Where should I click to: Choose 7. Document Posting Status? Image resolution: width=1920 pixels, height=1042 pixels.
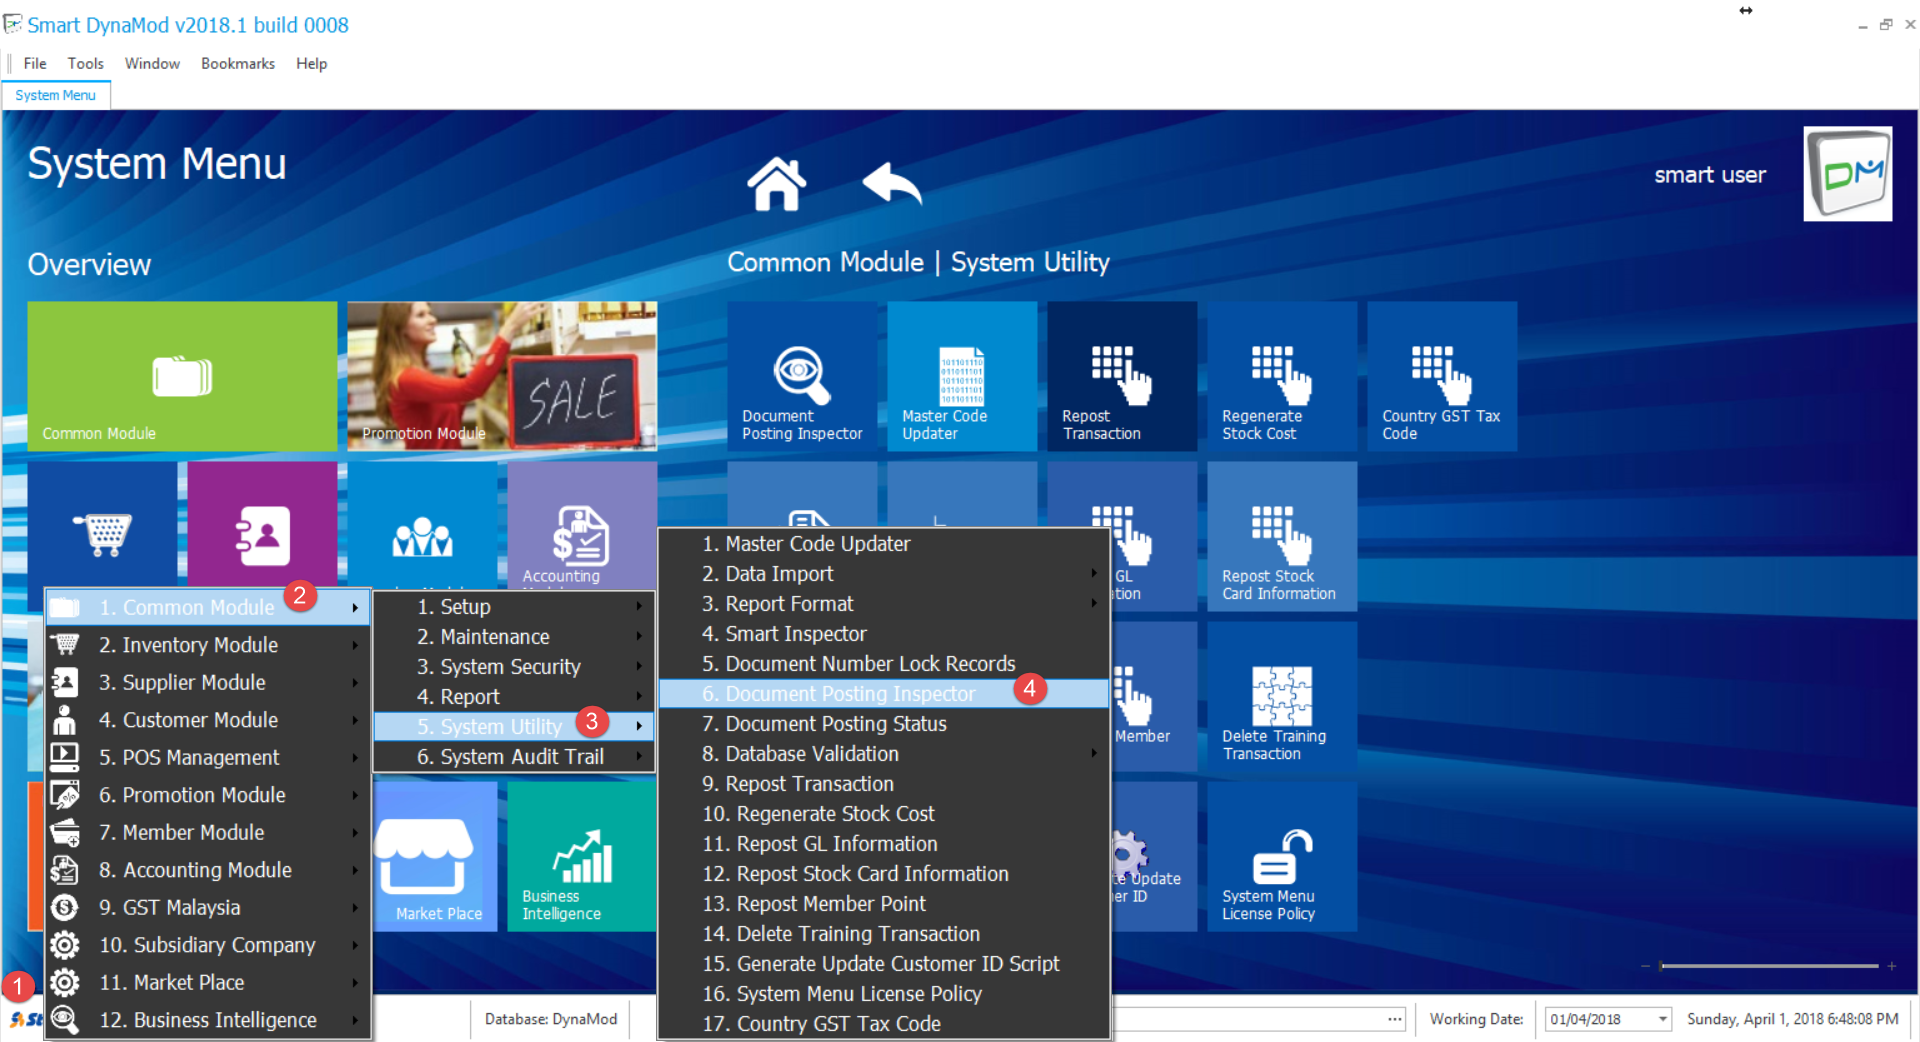tap(884, 724)
